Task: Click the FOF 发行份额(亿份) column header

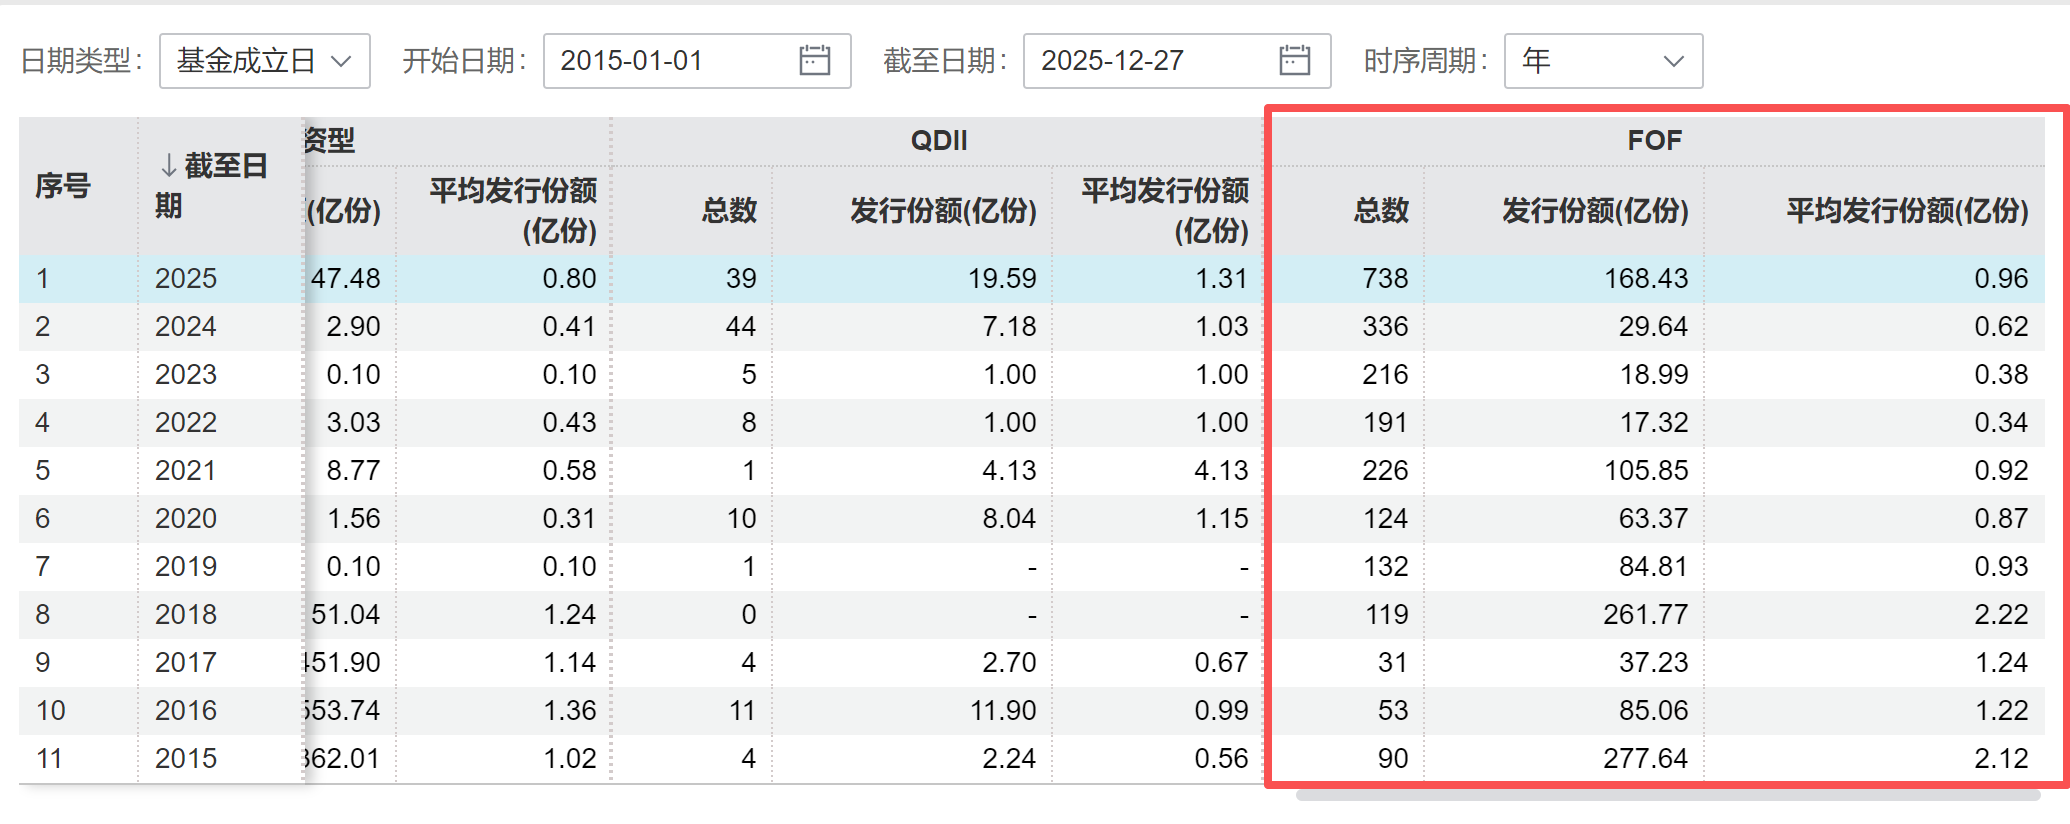Action: pos(1594,210)
